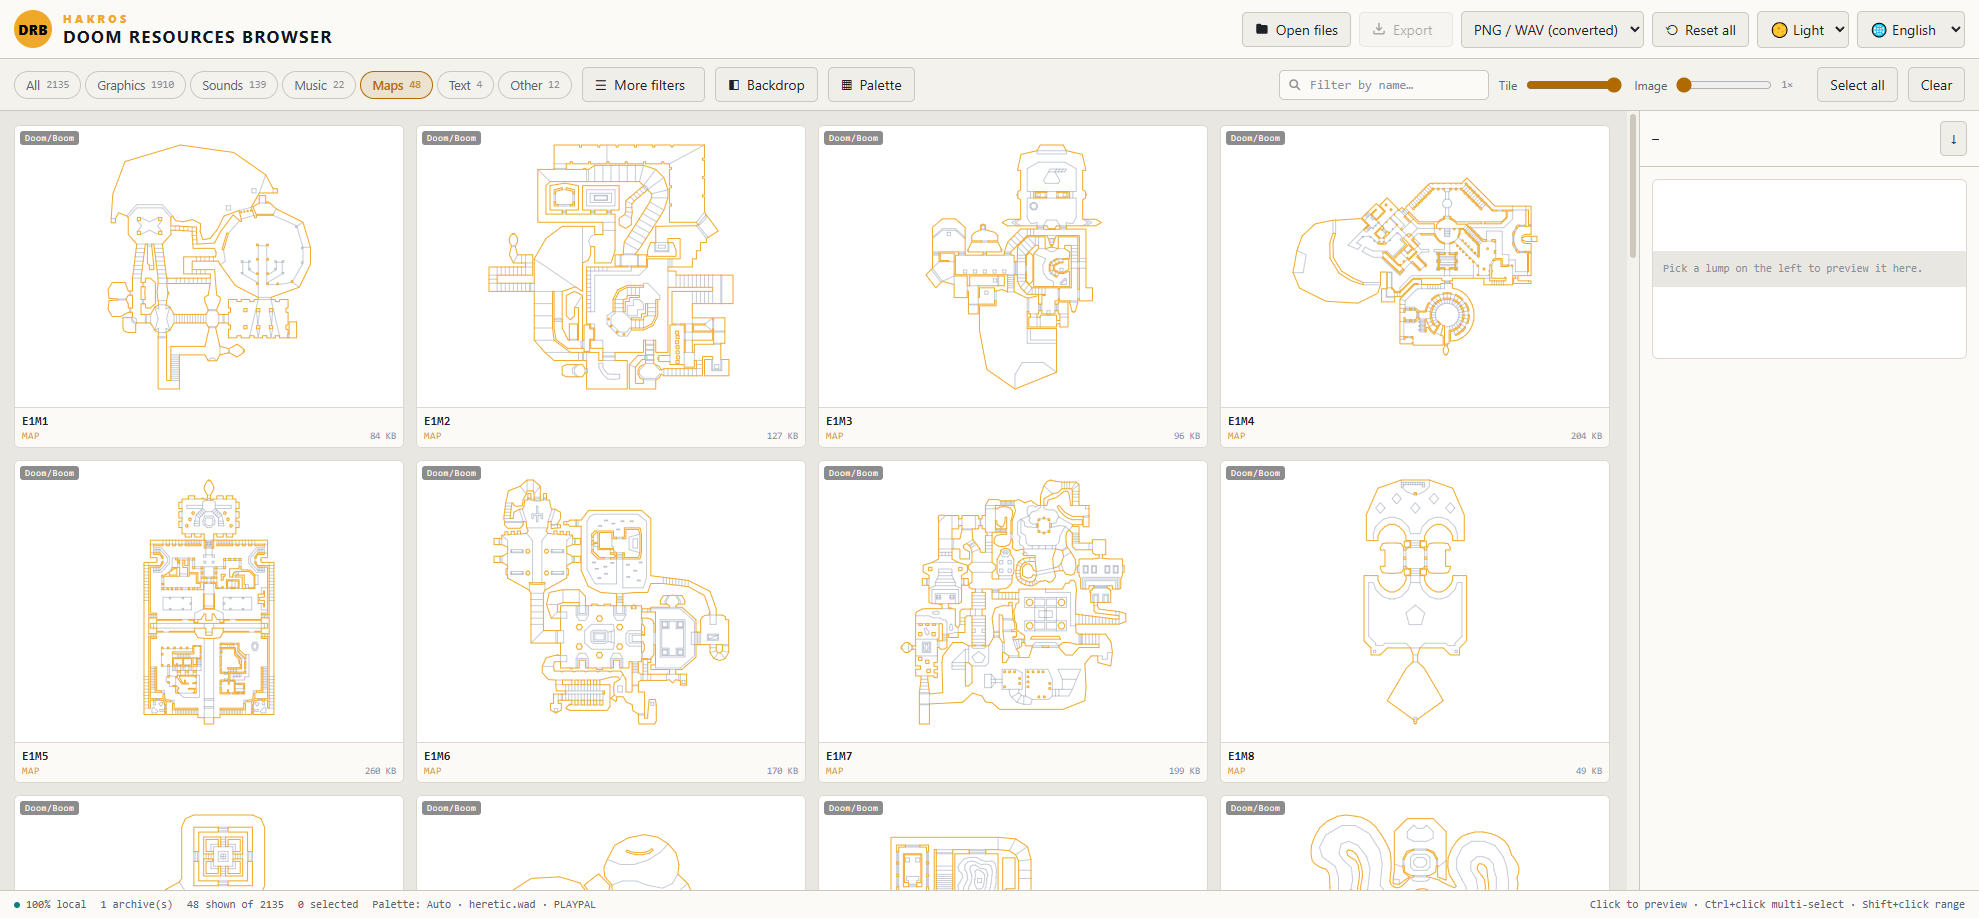This screenshot has height=918, width=1979.
Task: Click the folder icon in Open files
Action: [x=1262, y=30]
